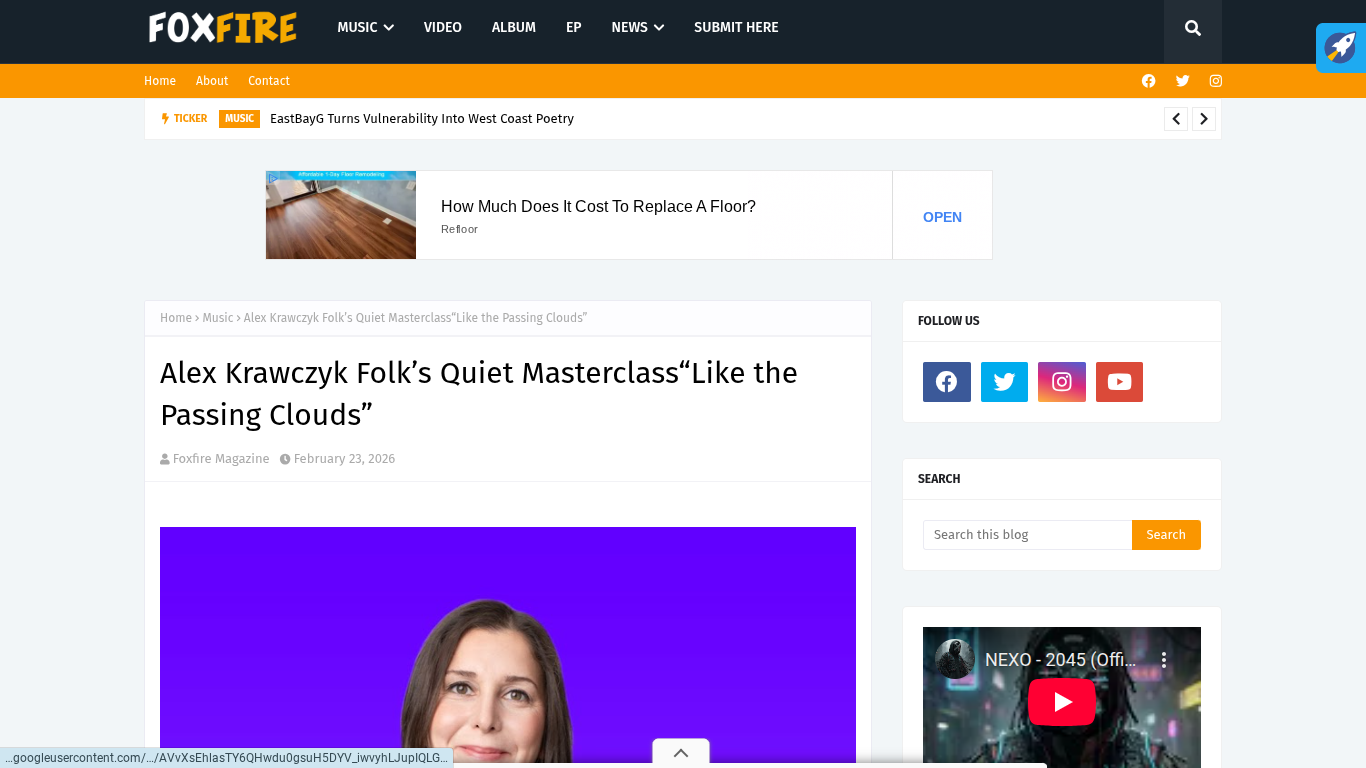Expand the Music dropdown menu
1366x768 pixels.
click(x=365, y=28)
